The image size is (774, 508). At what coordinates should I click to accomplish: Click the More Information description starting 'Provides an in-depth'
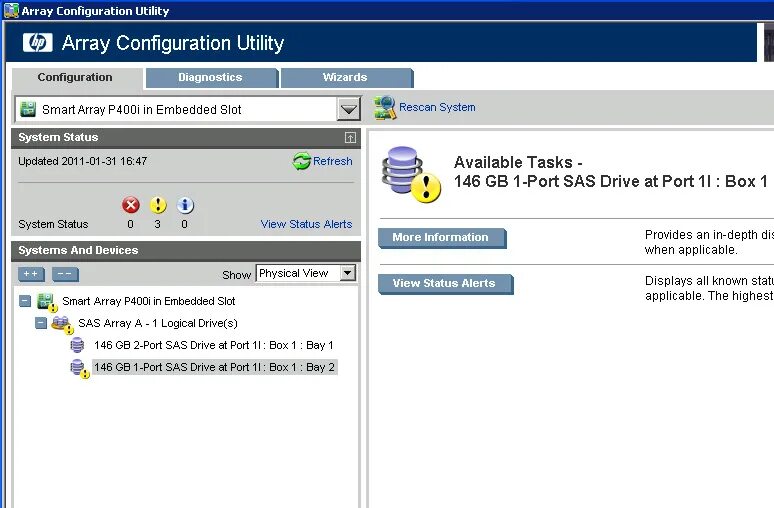(x=709, y=242)
